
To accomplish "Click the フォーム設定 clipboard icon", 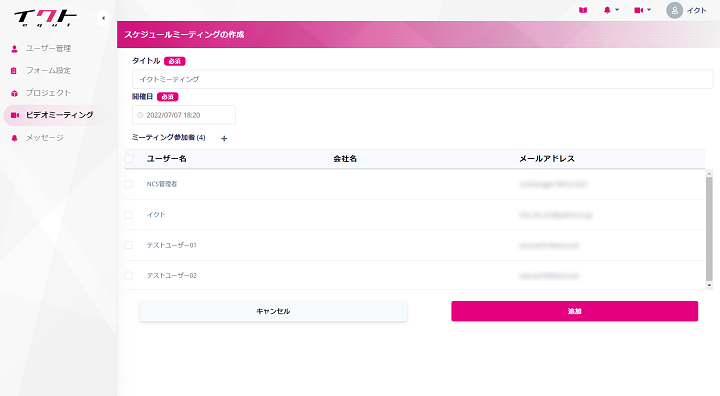I will coord(14,71).
